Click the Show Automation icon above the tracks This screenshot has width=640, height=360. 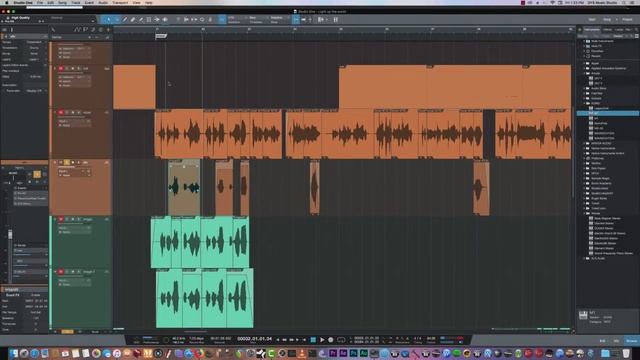[78, 29]
